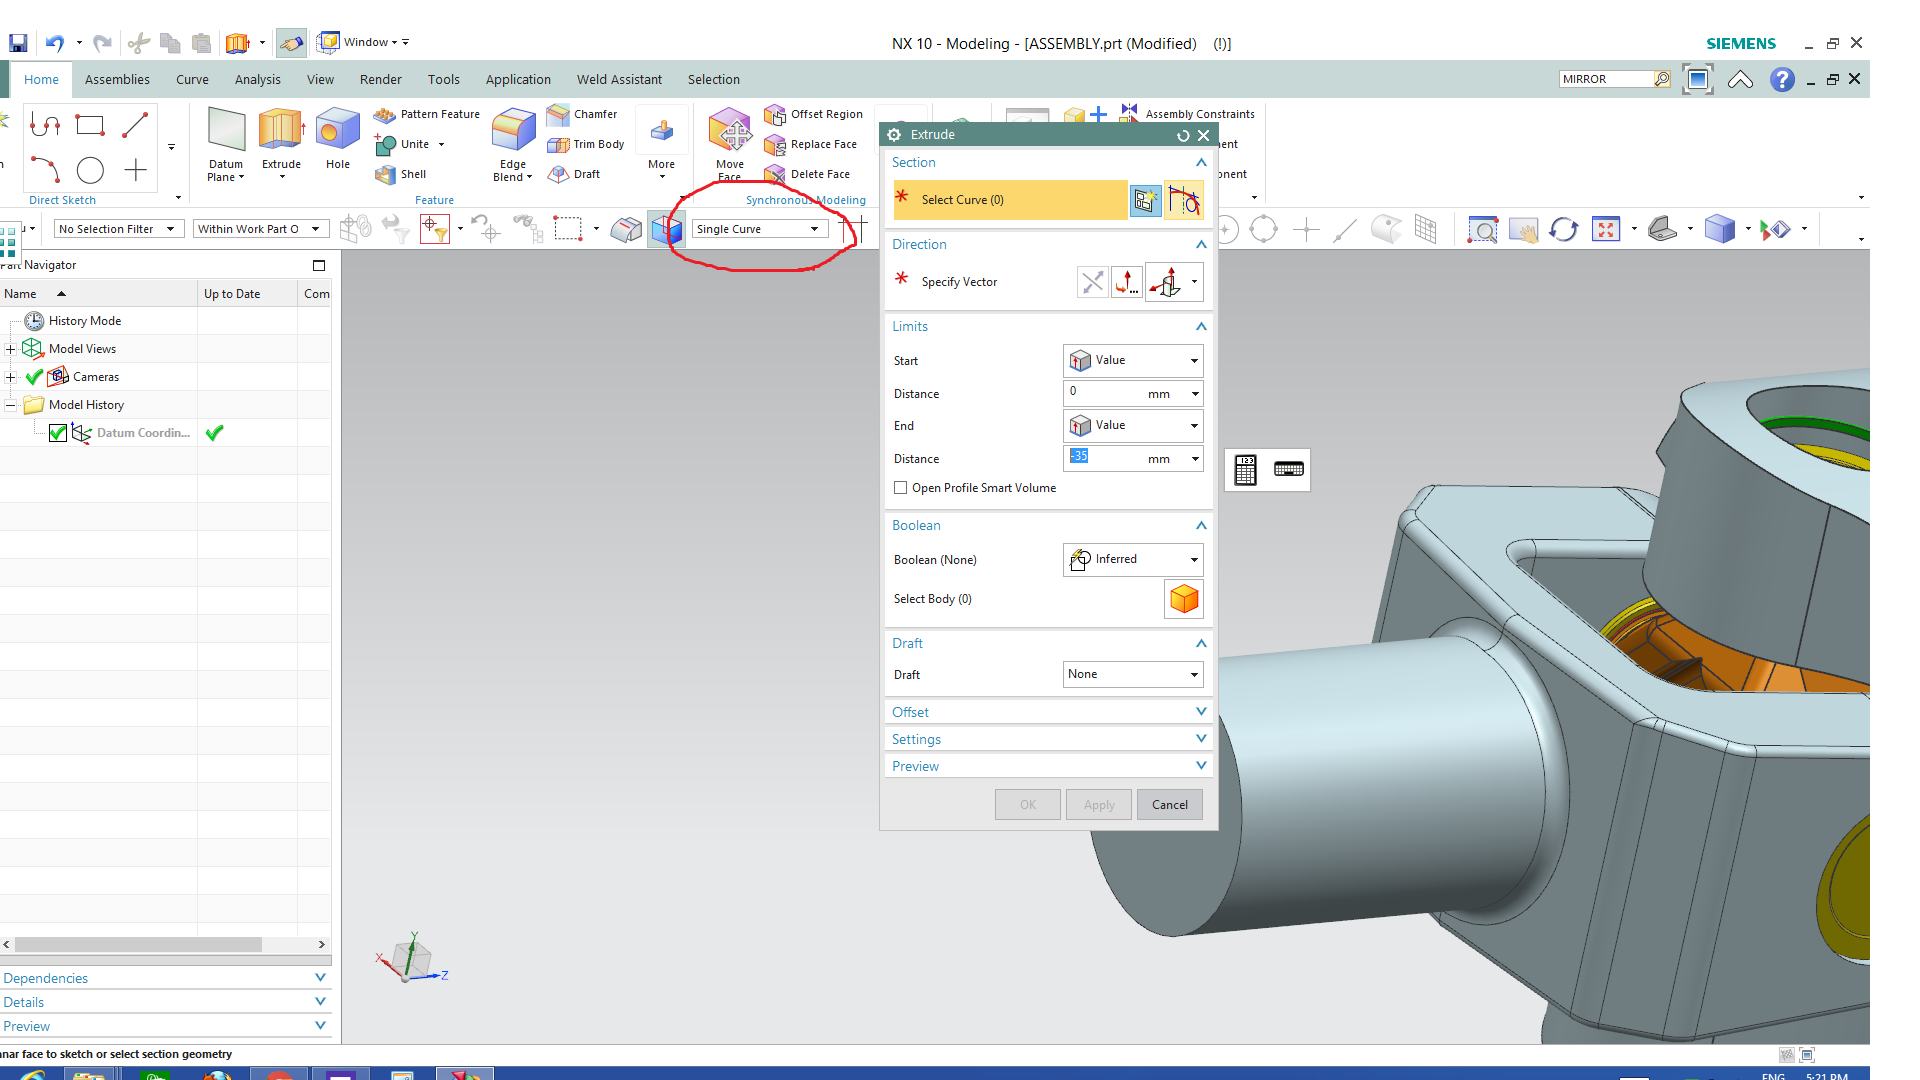Click the Extrude feature icon

point(280,131)
